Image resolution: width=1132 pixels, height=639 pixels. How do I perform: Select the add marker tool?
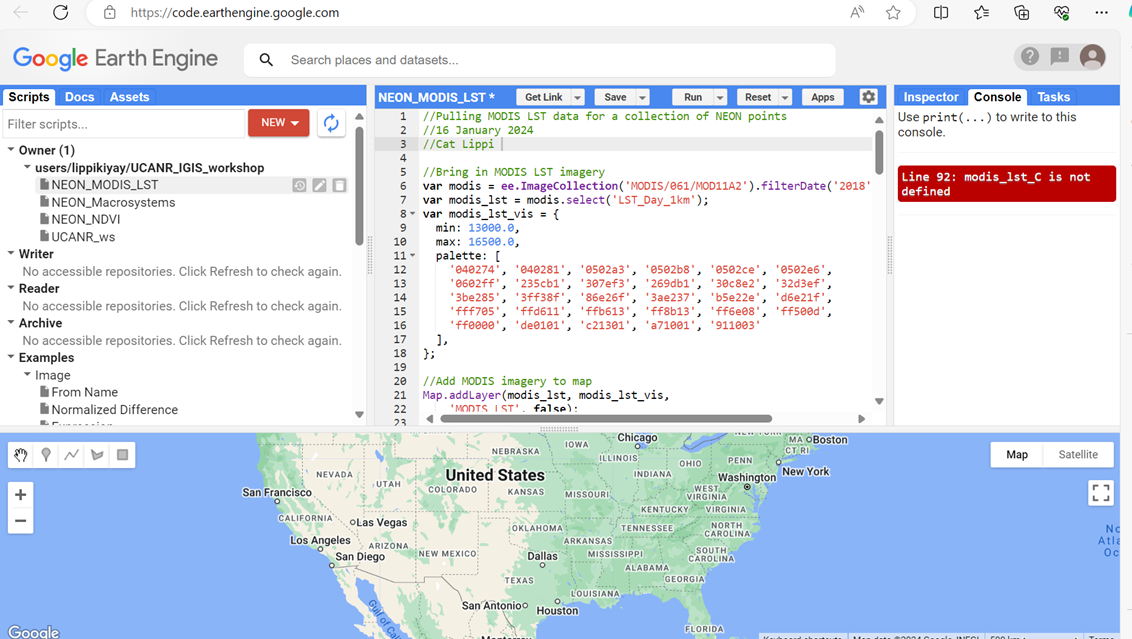point(46,455)
